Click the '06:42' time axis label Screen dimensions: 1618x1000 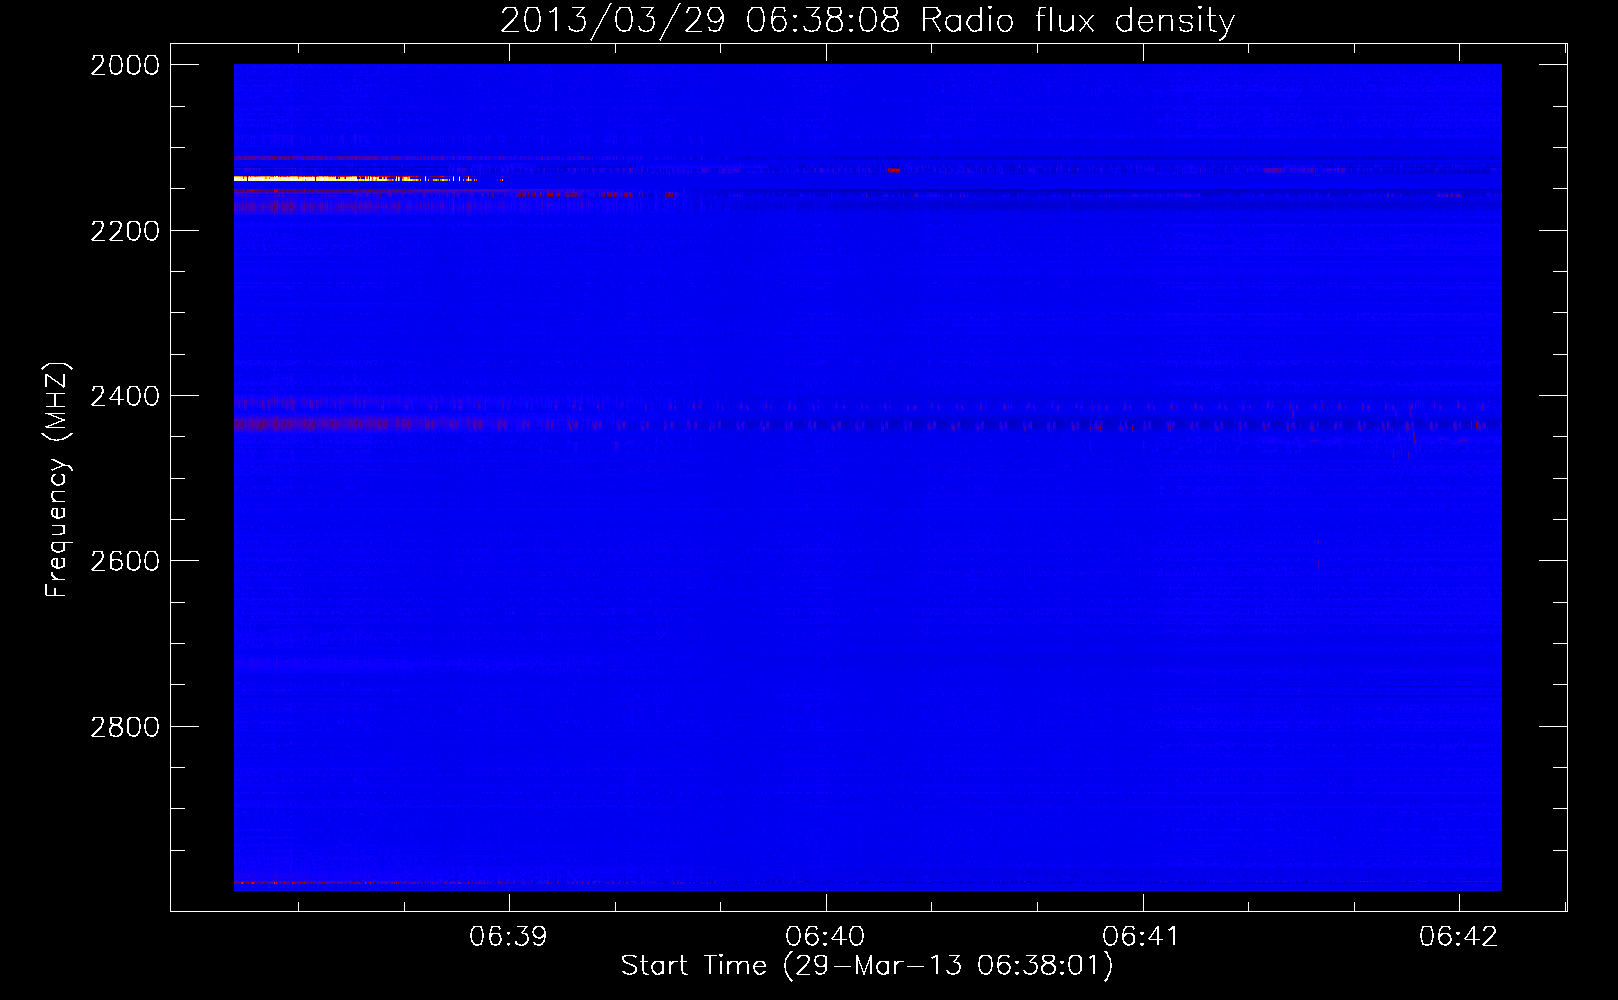coord(1458,936)
